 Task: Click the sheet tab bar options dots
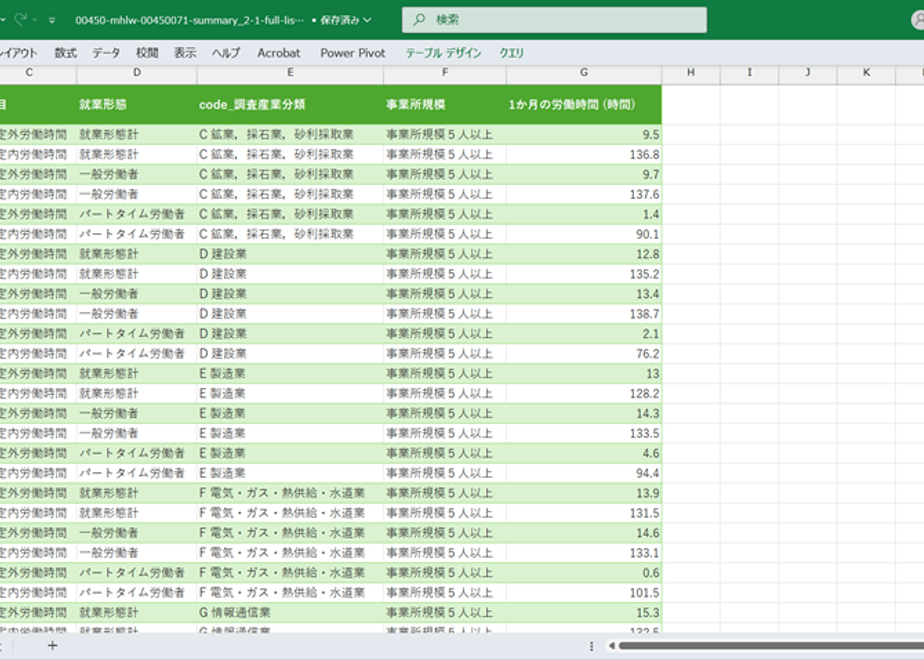point(591,646)
